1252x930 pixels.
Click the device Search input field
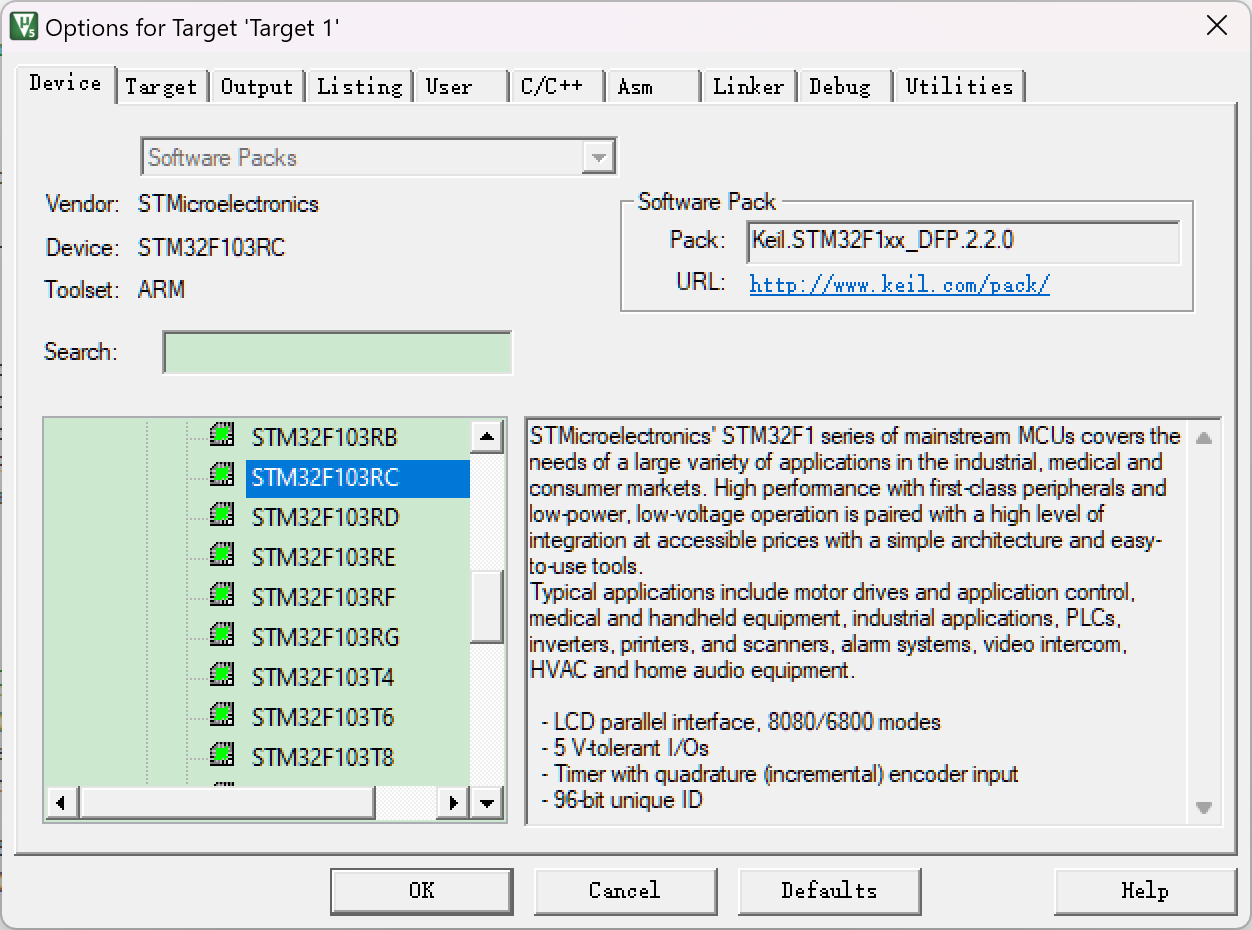pos(337,353)
